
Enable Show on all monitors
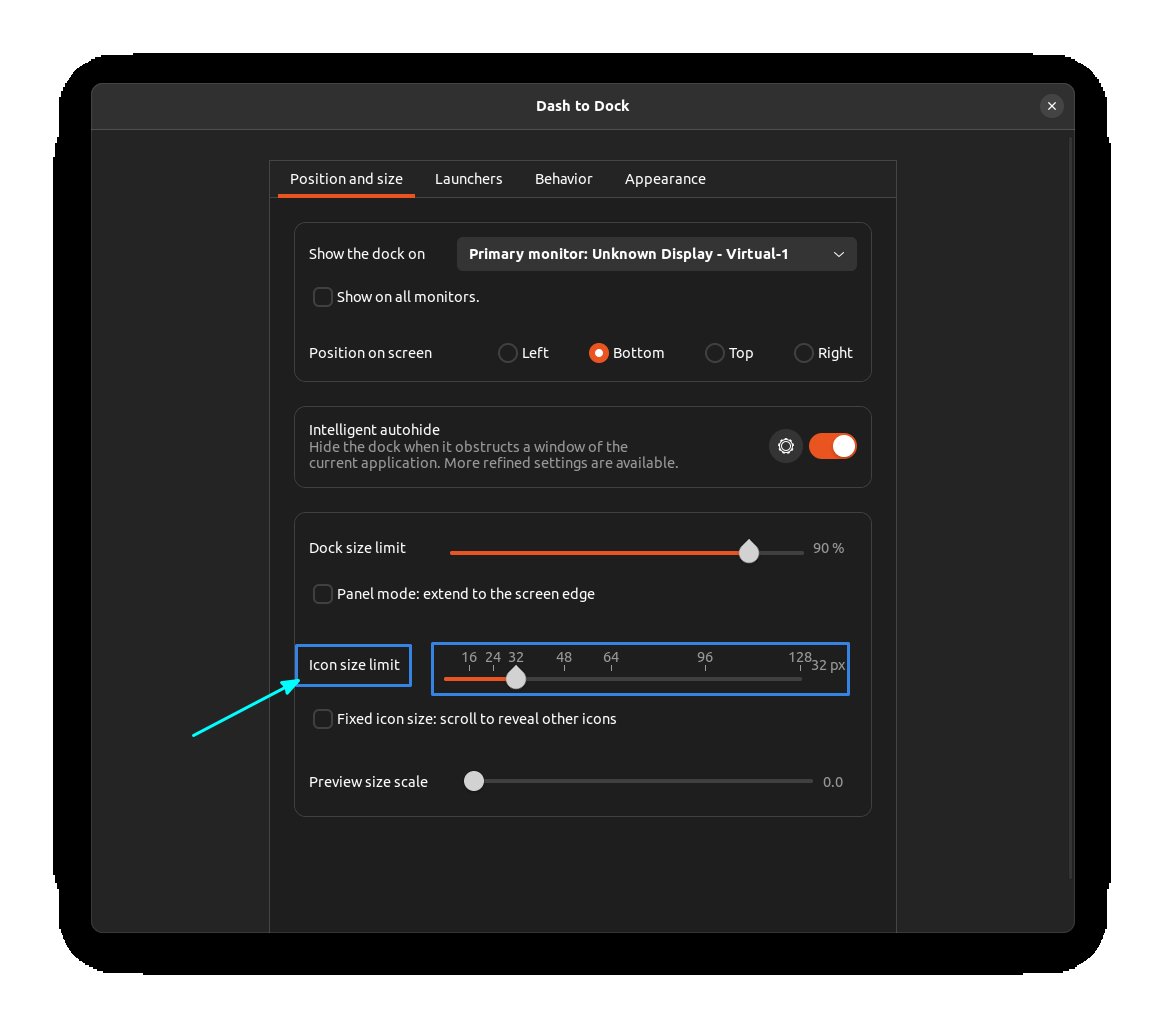(322, 297)
